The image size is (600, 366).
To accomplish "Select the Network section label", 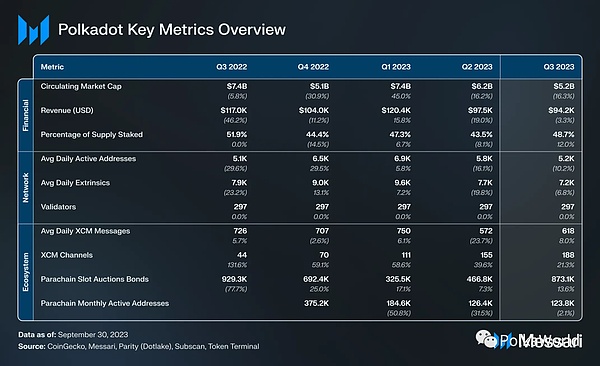I will coord(26,188).
